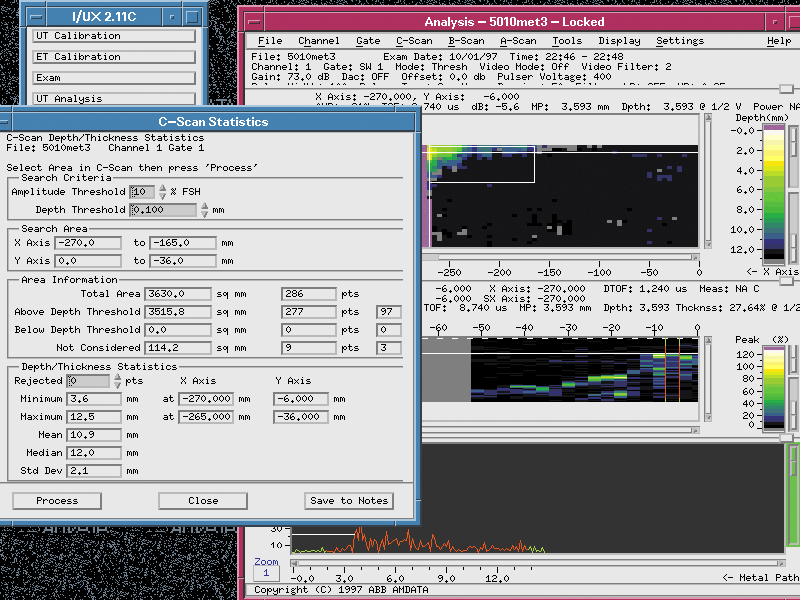
Task: Click the C-Scan vertical scrollbar
Action: pyautogui.click(x=708, y=181)
